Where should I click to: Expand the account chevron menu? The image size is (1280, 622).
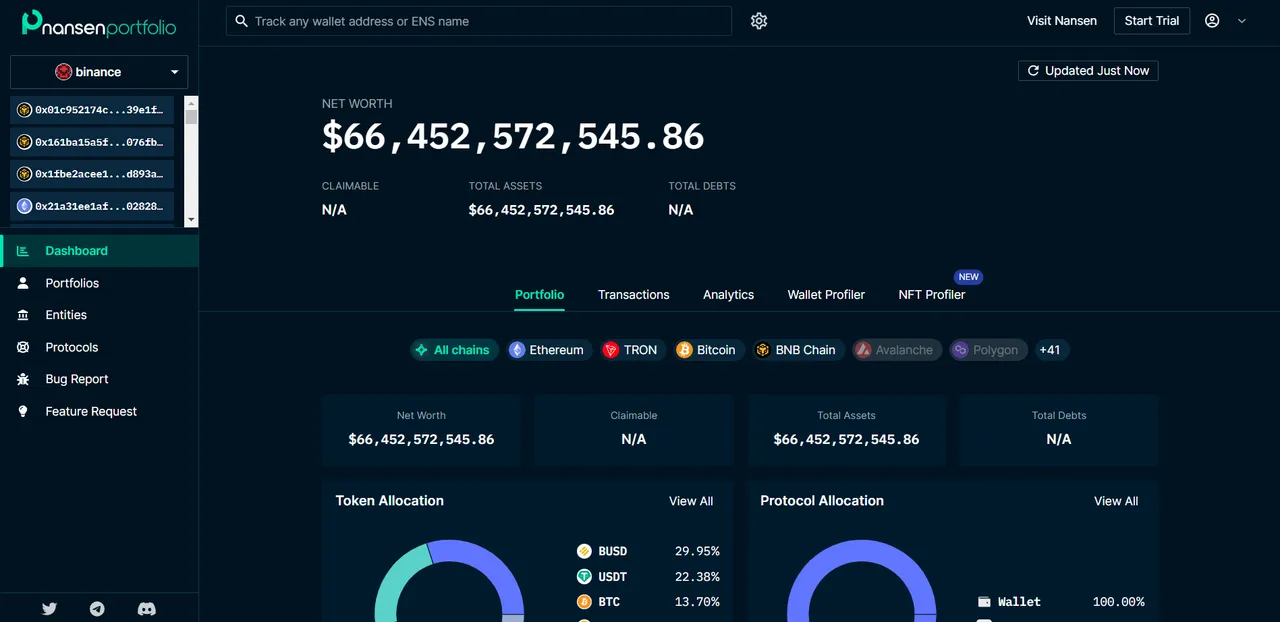coord(1242,21)
